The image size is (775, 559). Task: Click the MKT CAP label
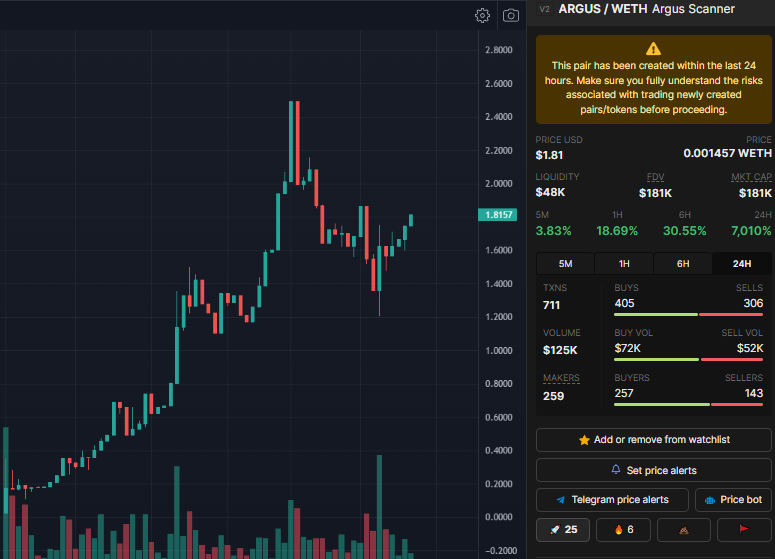click(751, 177)
